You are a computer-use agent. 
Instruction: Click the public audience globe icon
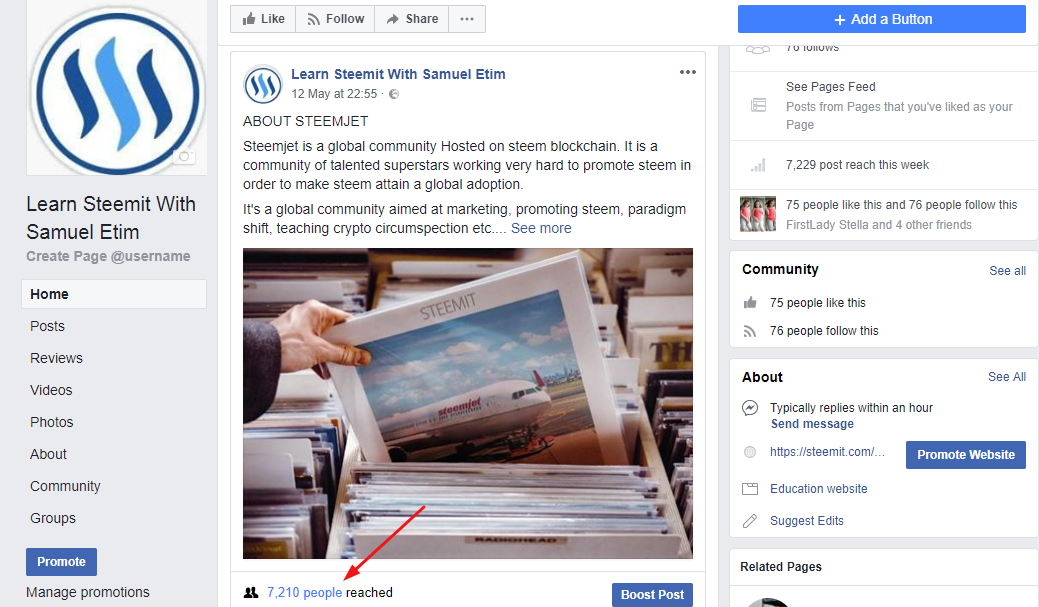(x=394, y=94)
